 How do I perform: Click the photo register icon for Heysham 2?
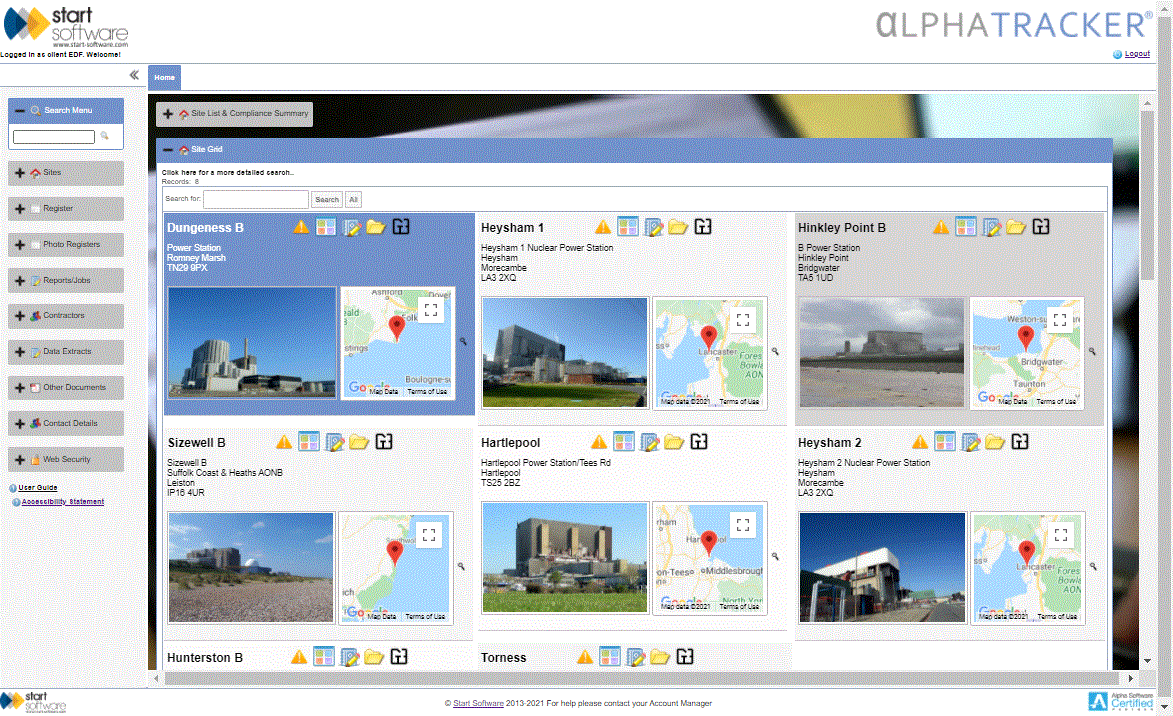[x=944, y=441]
